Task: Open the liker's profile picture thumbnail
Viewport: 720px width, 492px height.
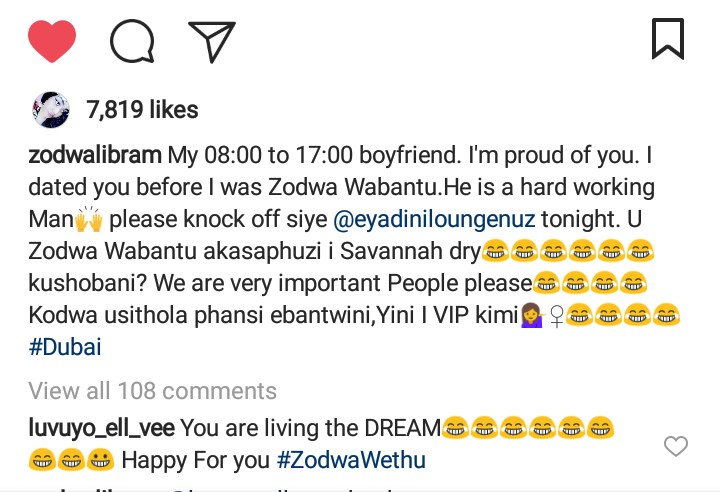Action: coord(51,109)
